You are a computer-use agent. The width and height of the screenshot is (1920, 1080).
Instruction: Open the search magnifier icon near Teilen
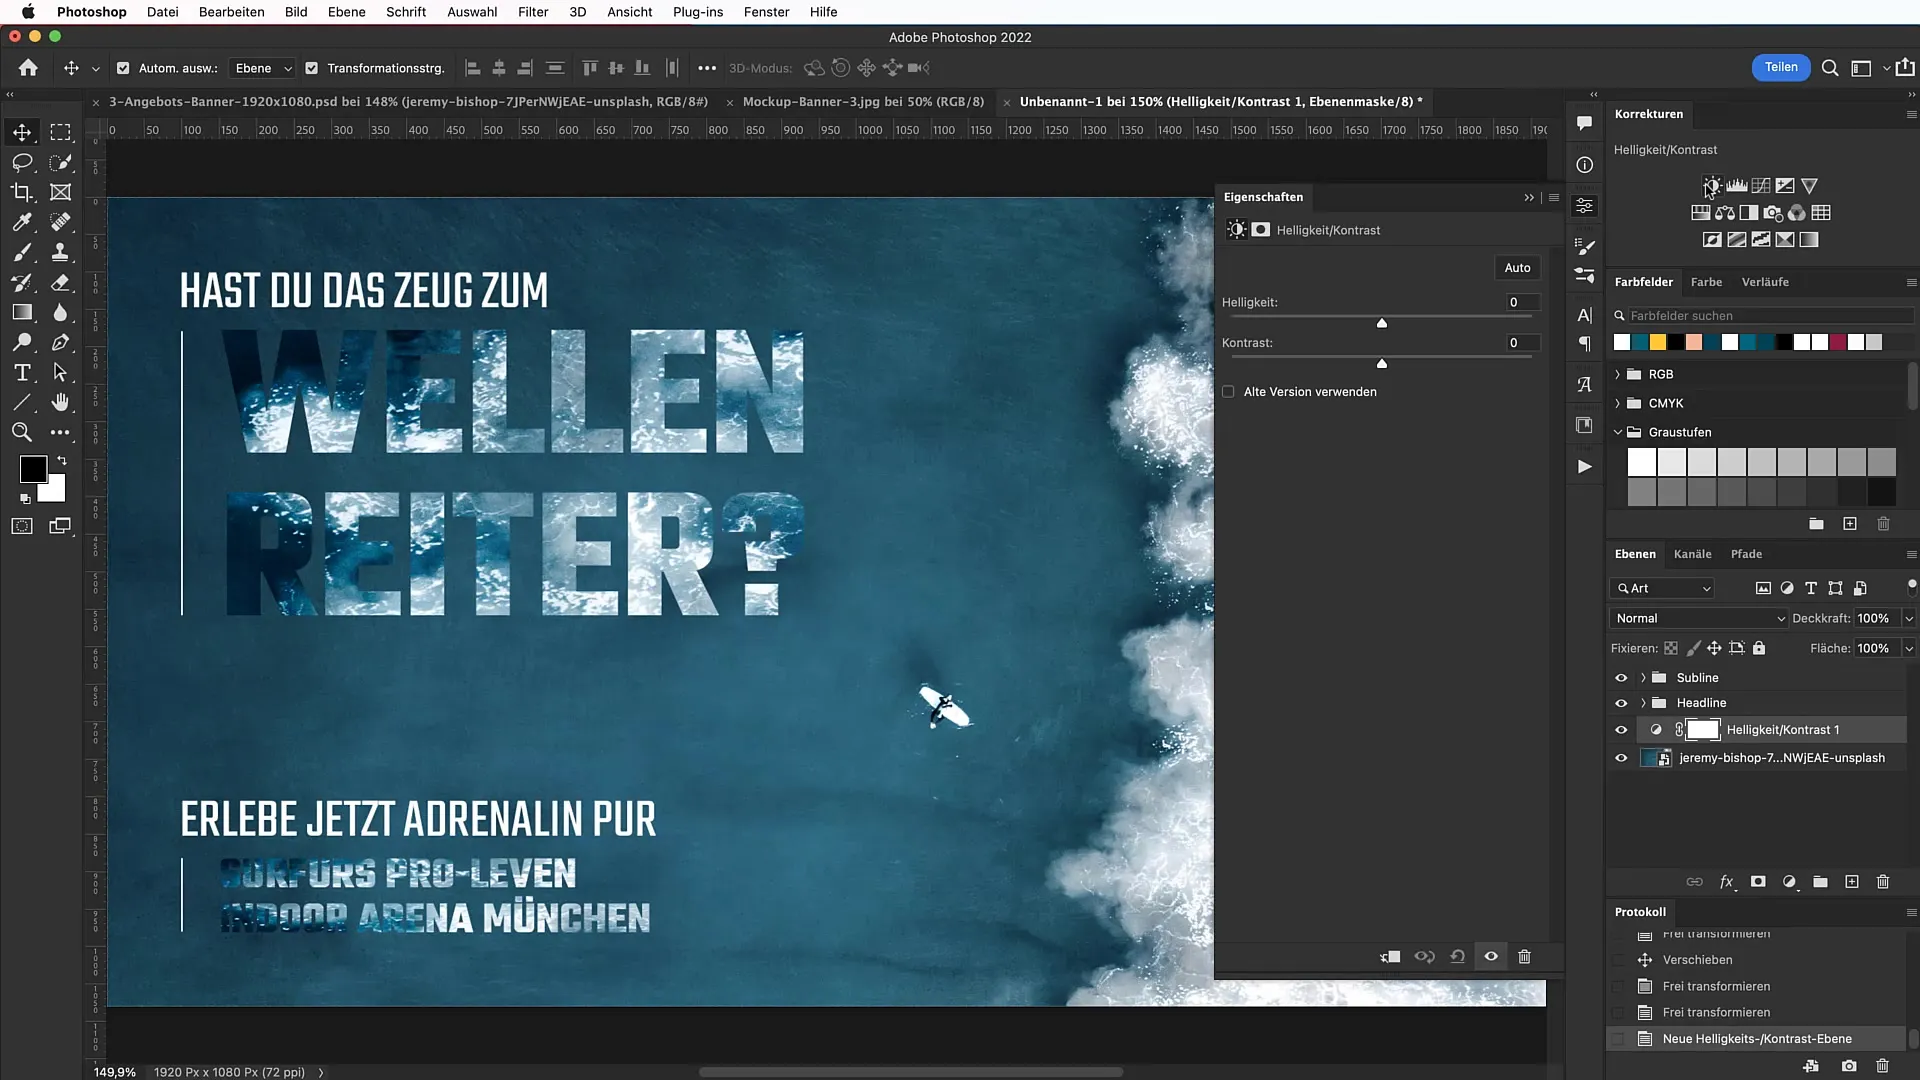pyautogui.click(x=1829, y=68)
